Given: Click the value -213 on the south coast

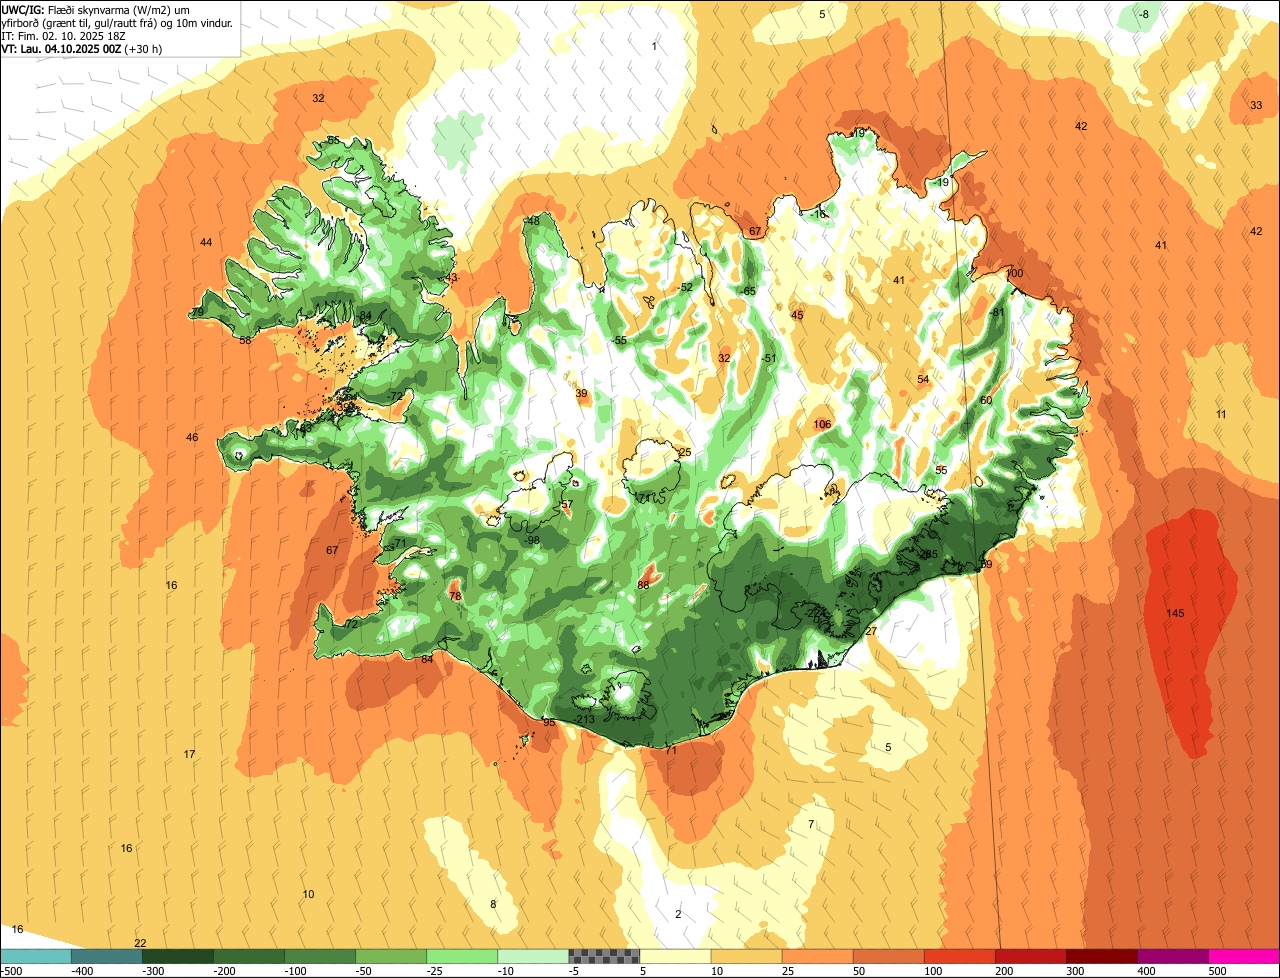Looking at the screenshot, I should click(585, 720).
